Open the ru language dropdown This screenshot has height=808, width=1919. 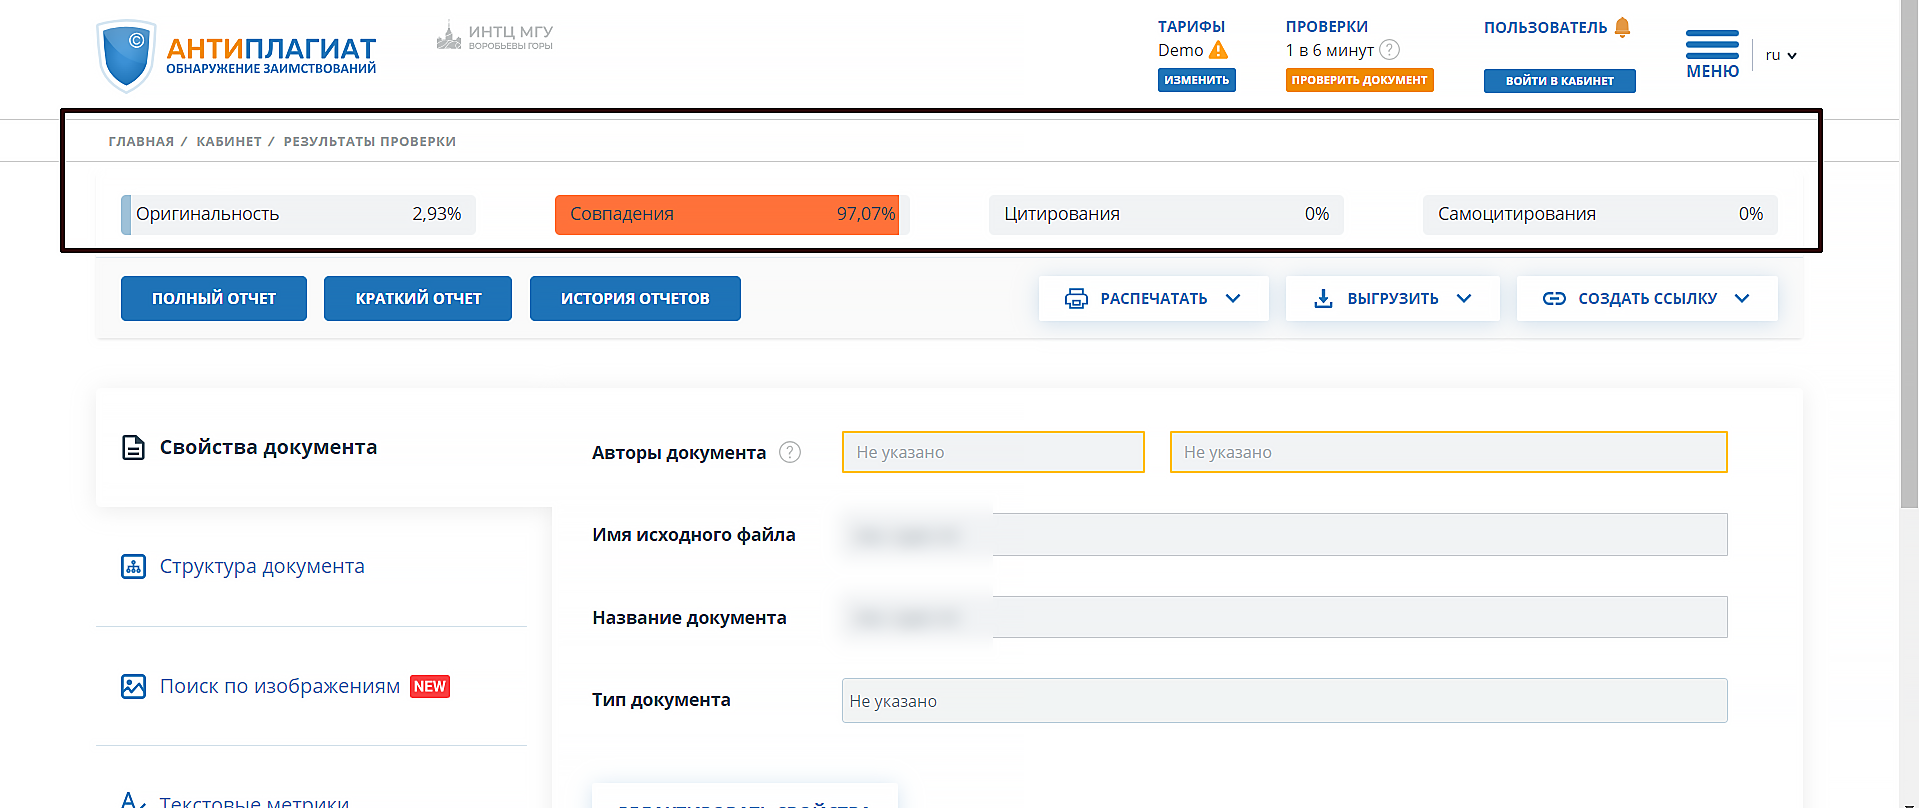(x=1781, y=55)
